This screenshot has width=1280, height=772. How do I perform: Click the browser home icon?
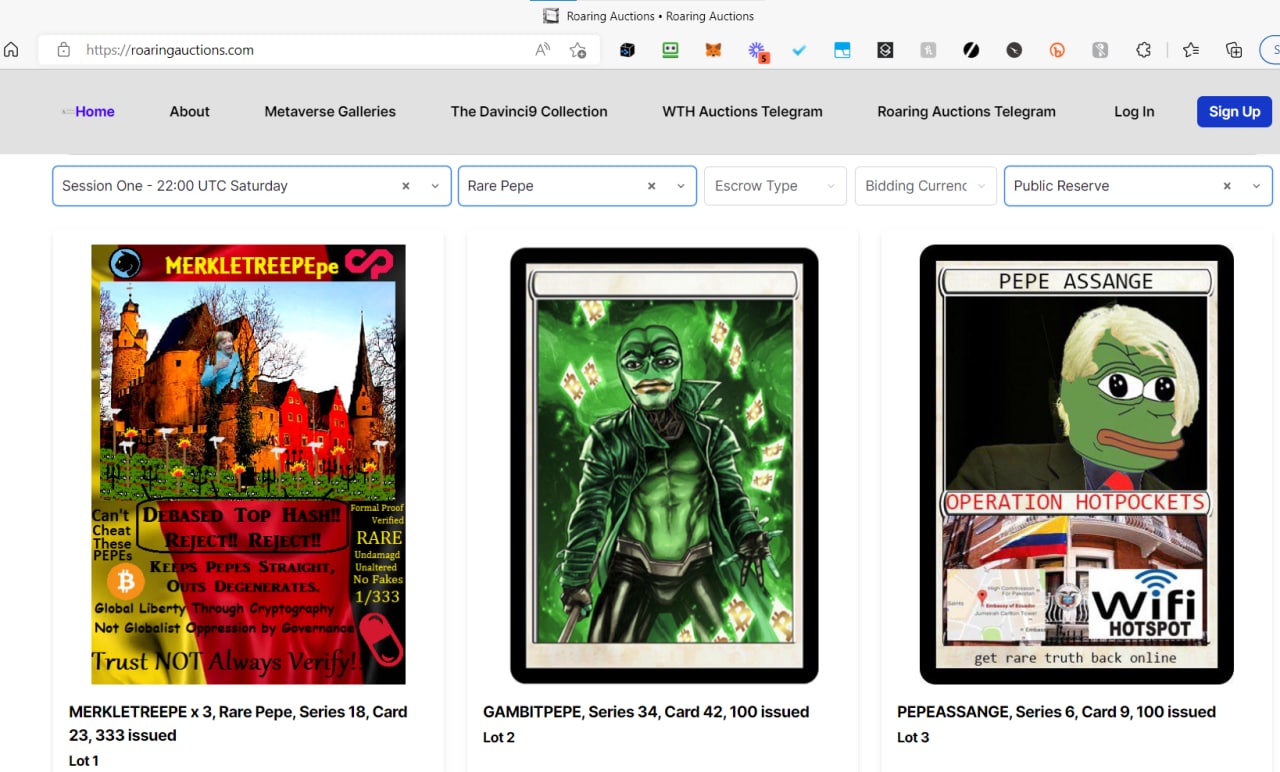(x=11, y=50)
